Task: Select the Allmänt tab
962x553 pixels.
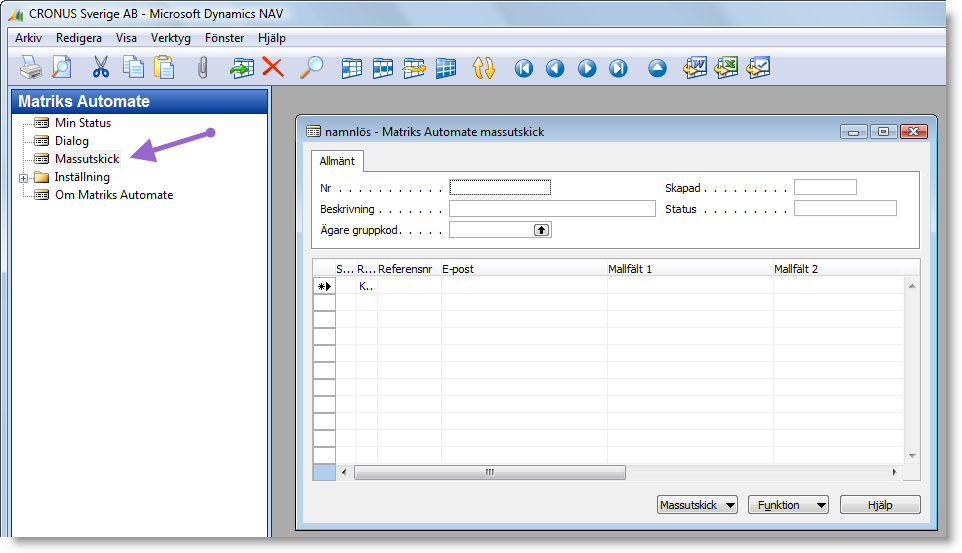Action: (x=337, y=161)
